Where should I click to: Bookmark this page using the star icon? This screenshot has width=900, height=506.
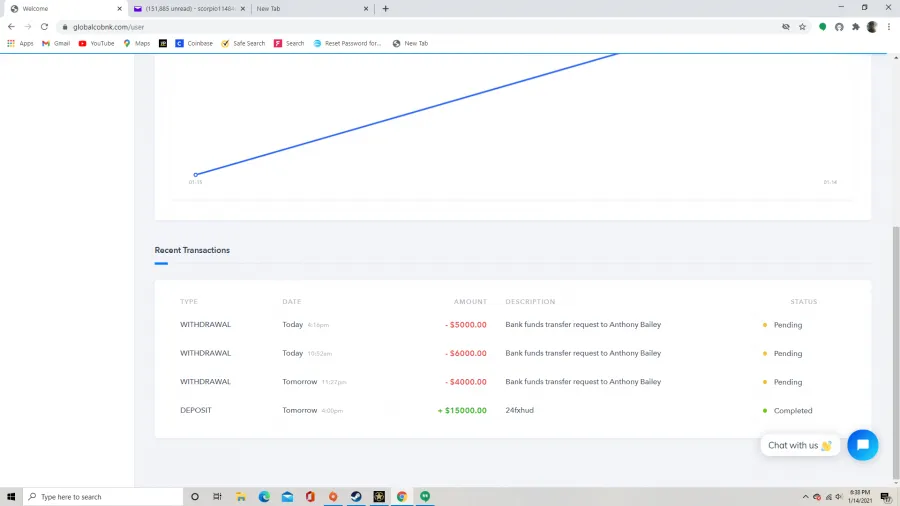click(x=802, y=27)
